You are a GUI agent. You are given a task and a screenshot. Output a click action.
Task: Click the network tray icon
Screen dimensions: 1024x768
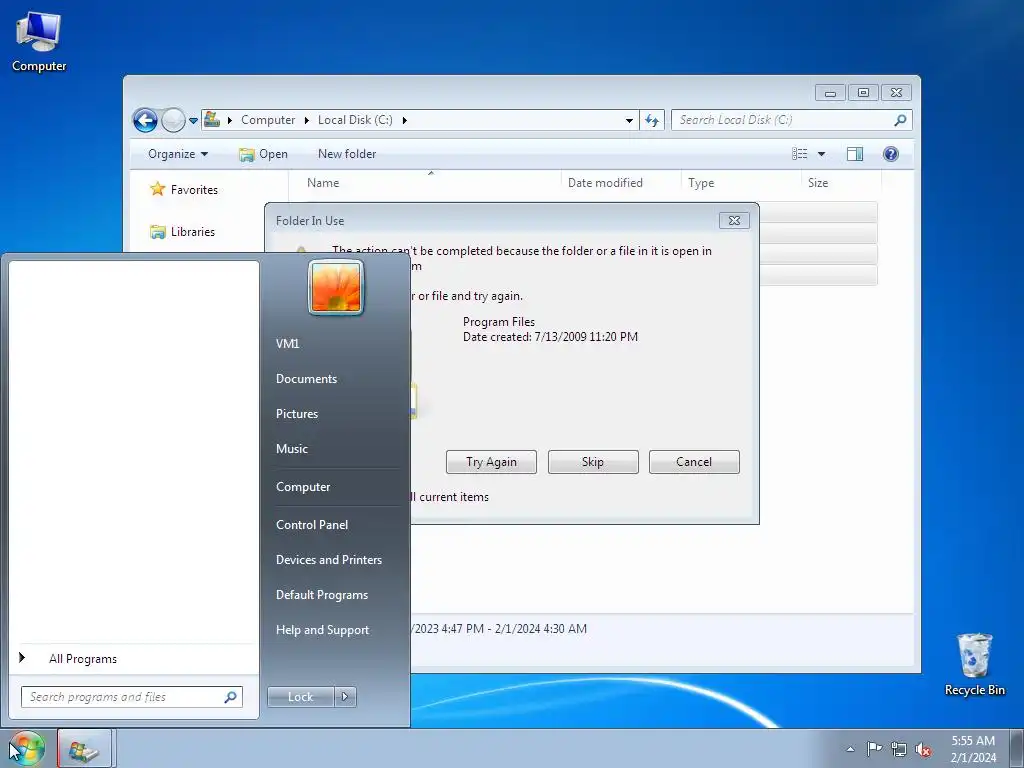click(899, 749)
